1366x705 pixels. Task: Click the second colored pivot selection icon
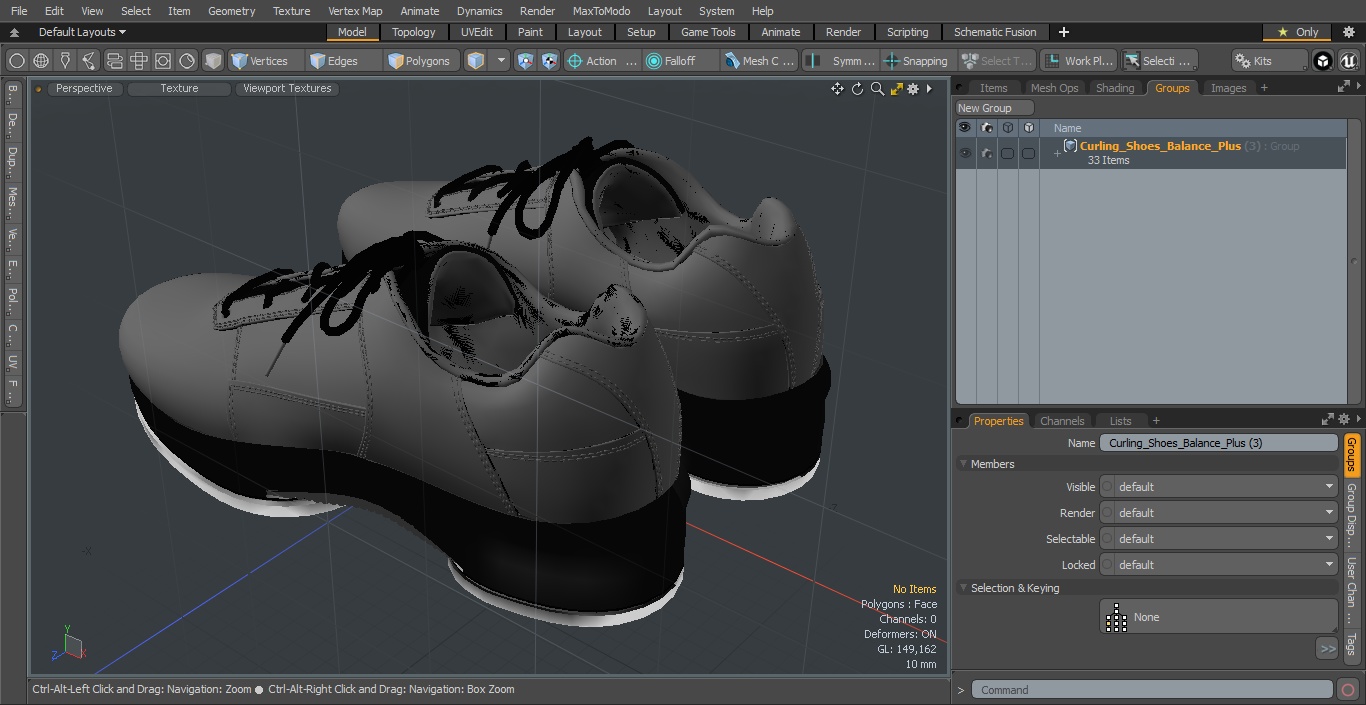pyautogui.click(x=549, y=61)
